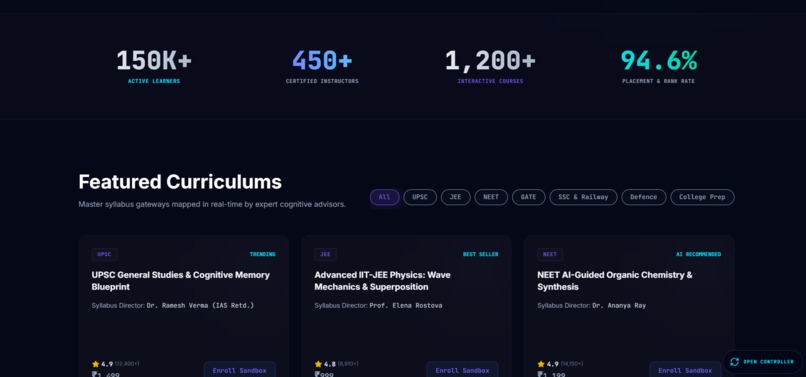This screenshot has width=806, height=377.
Task: Open Advanced IIT-JEE Physics course title
Action: click(x=382, y=281)
